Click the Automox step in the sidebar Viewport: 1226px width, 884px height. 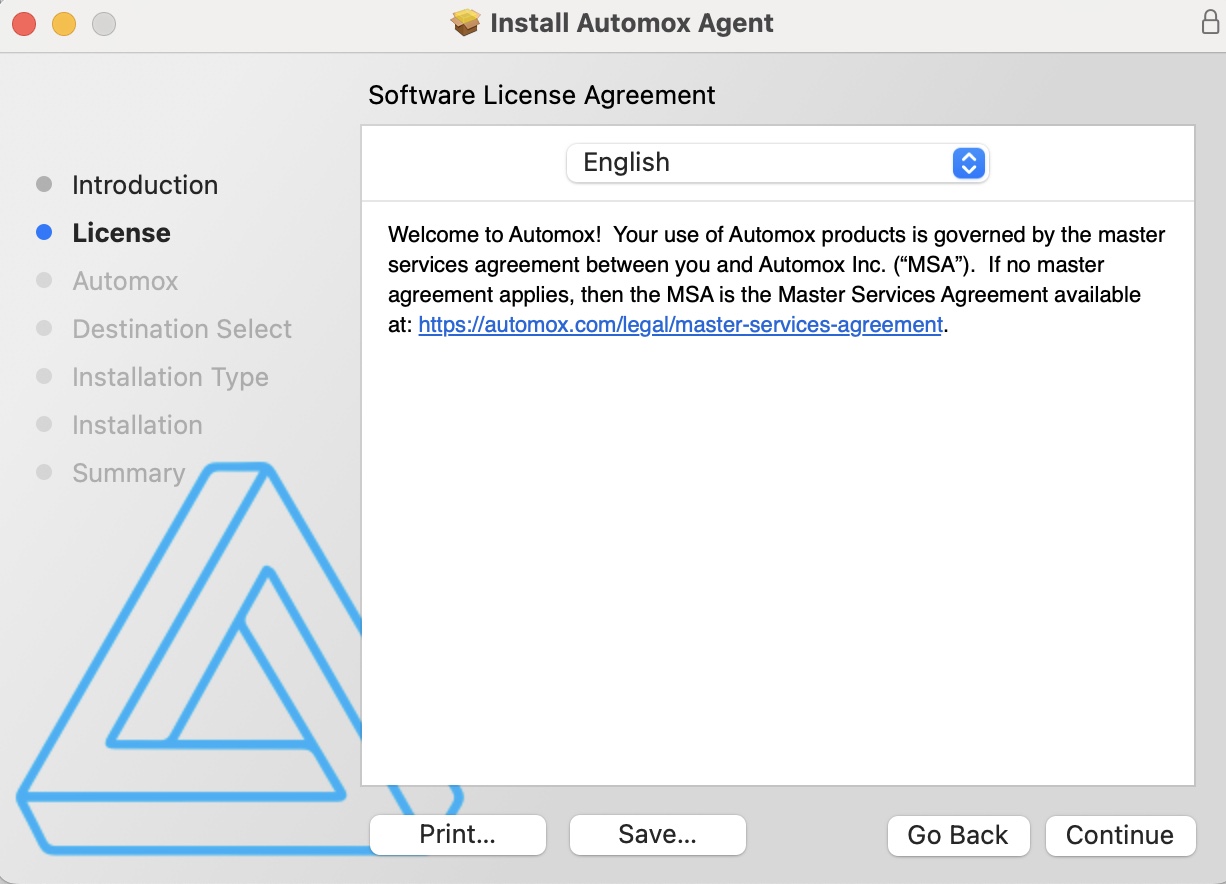tap(125, 281)
